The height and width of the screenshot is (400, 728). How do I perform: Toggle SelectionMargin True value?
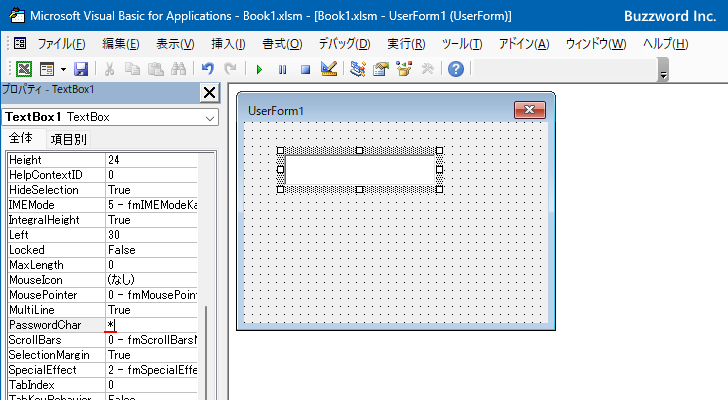coord(151,355)
